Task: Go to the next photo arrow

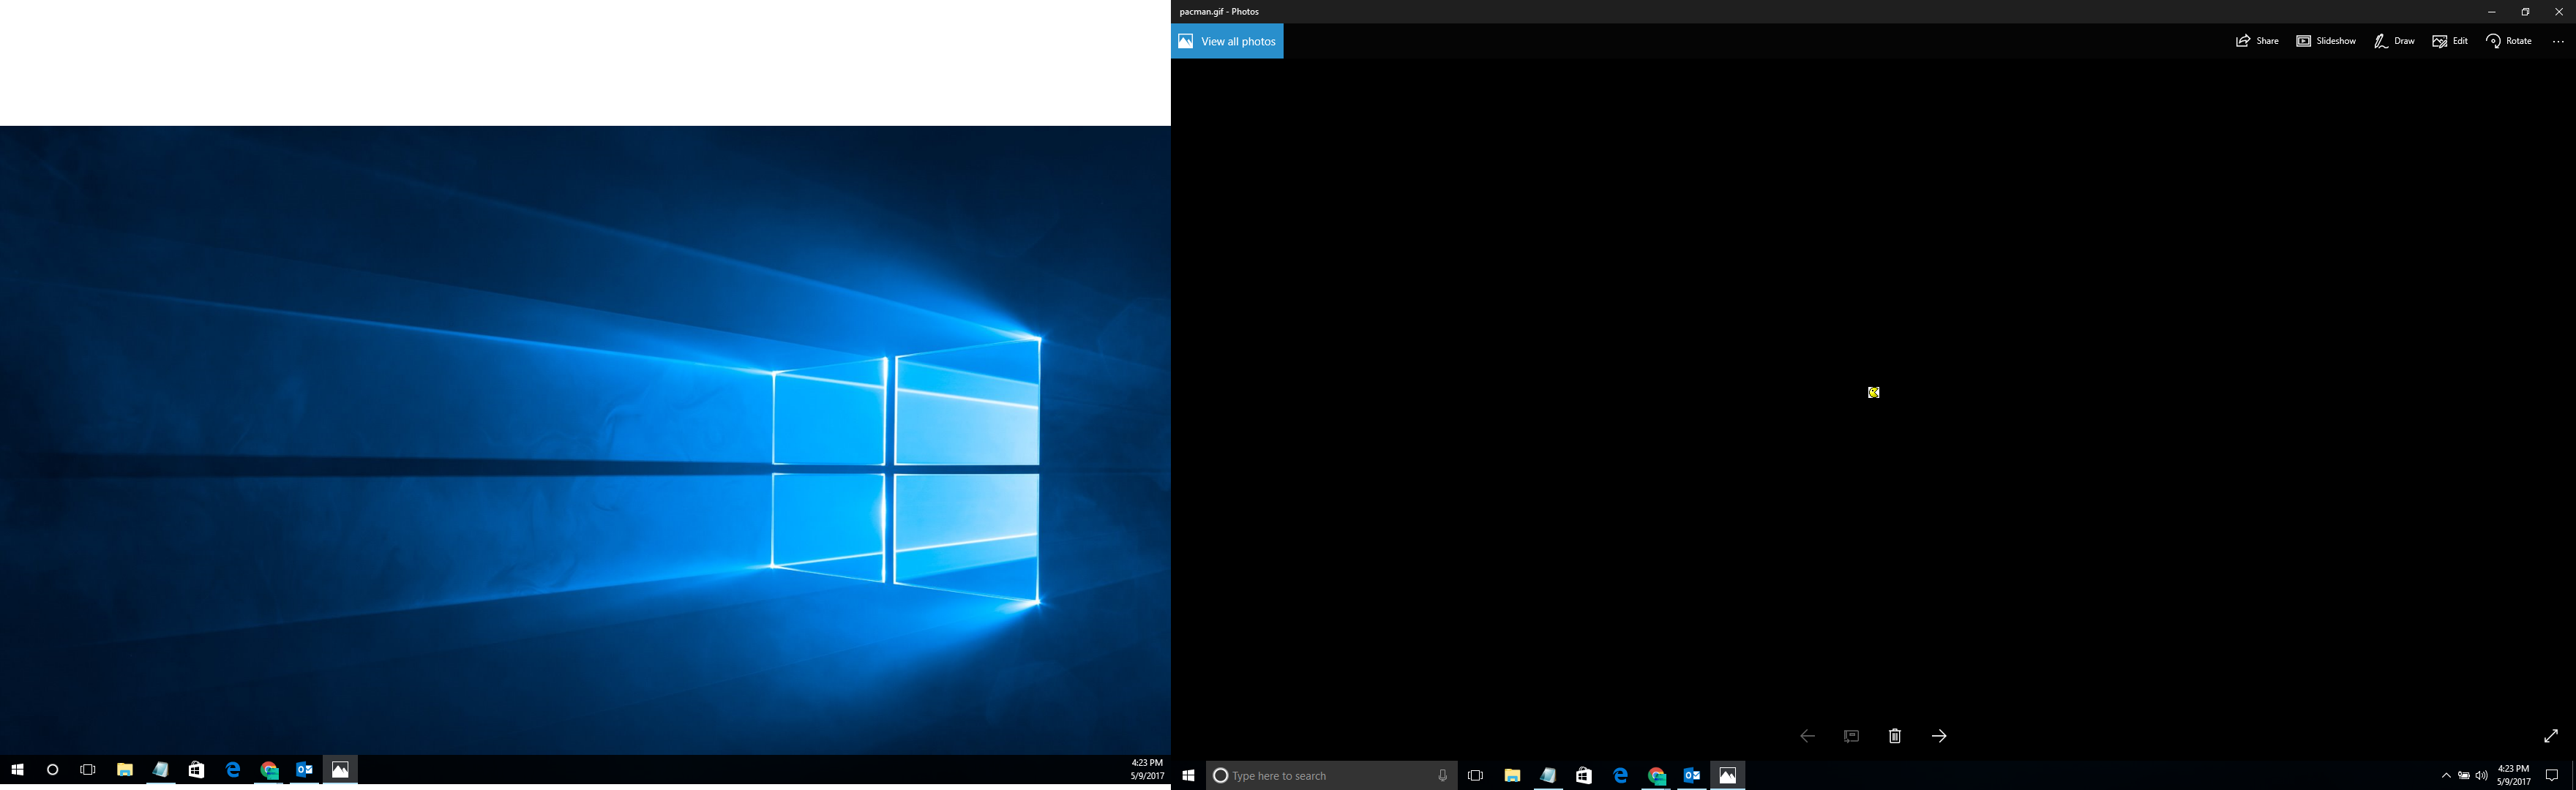Action: click(x=1939, y=736)
